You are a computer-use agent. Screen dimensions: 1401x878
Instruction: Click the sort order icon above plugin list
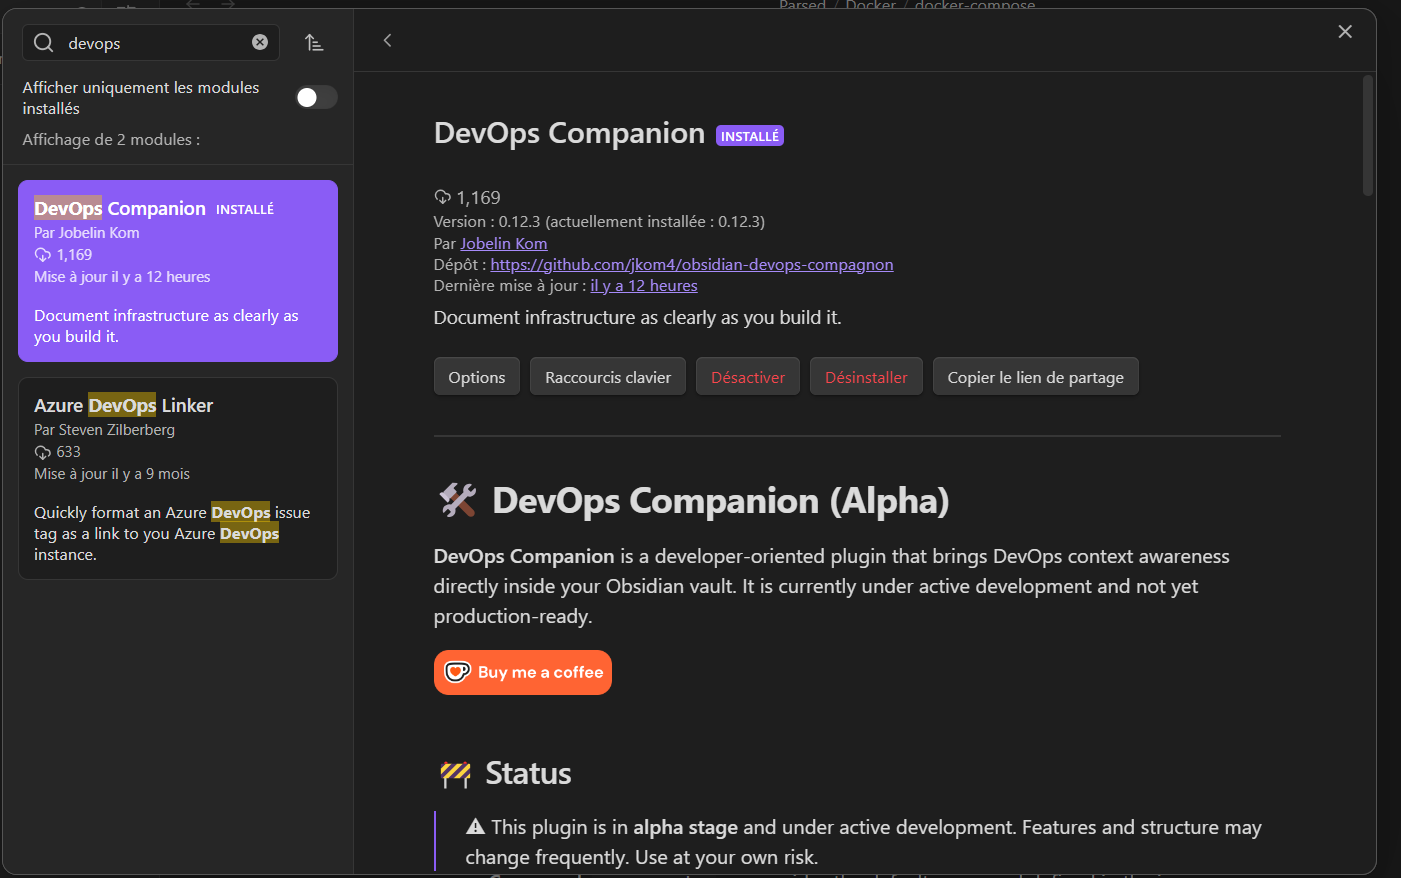[314, 42]
